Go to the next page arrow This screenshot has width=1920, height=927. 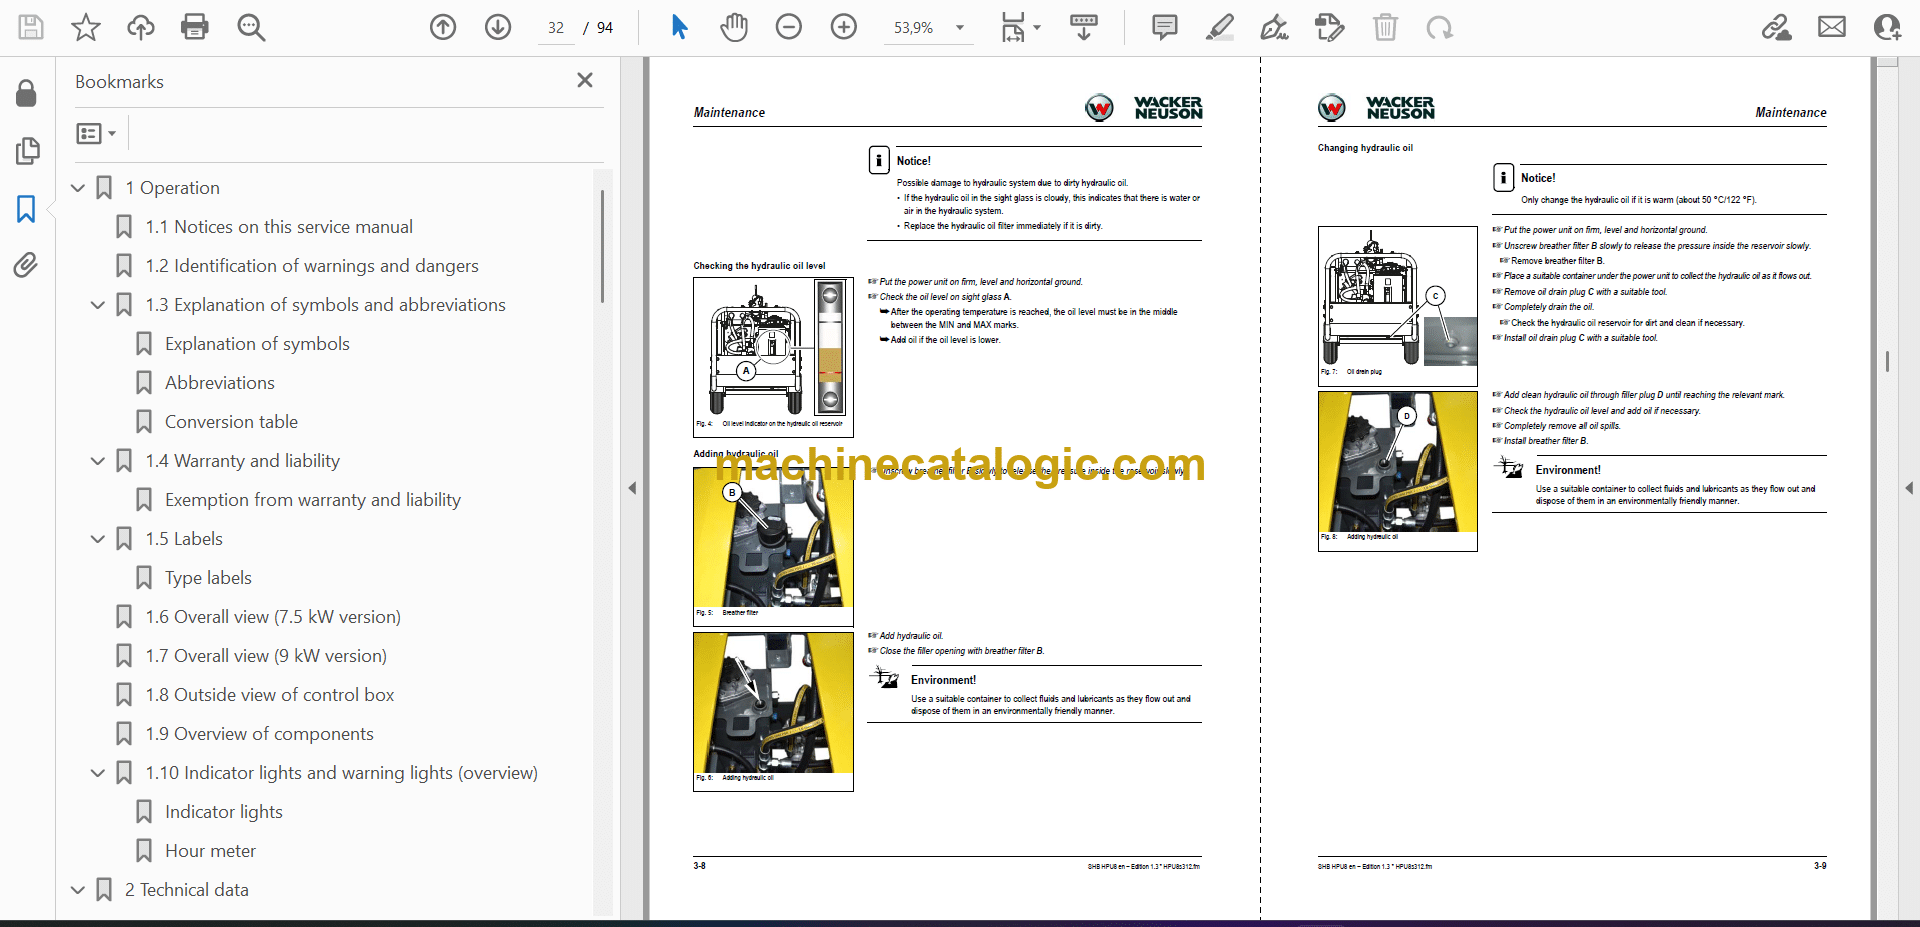coord(498,27)
